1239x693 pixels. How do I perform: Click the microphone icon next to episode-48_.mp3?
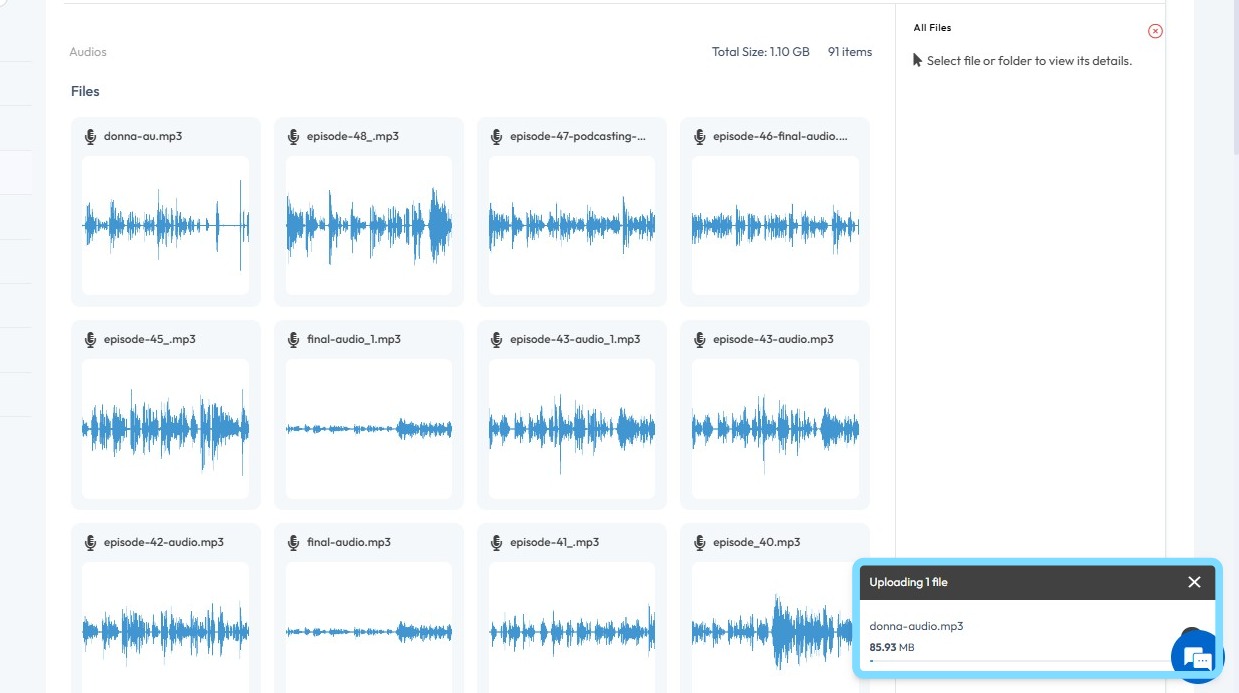coord(293,136)
